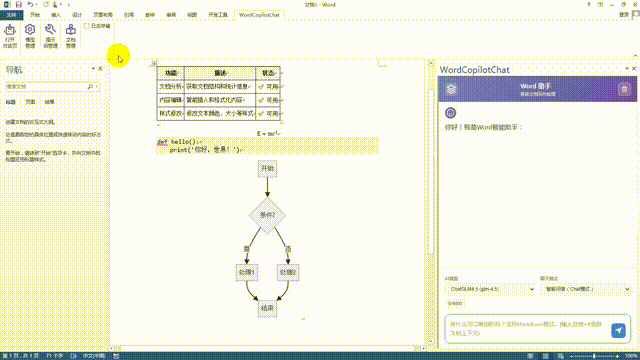Switch to the Design ribbon tab
The image size is (640, 360).
coord(77,15)
